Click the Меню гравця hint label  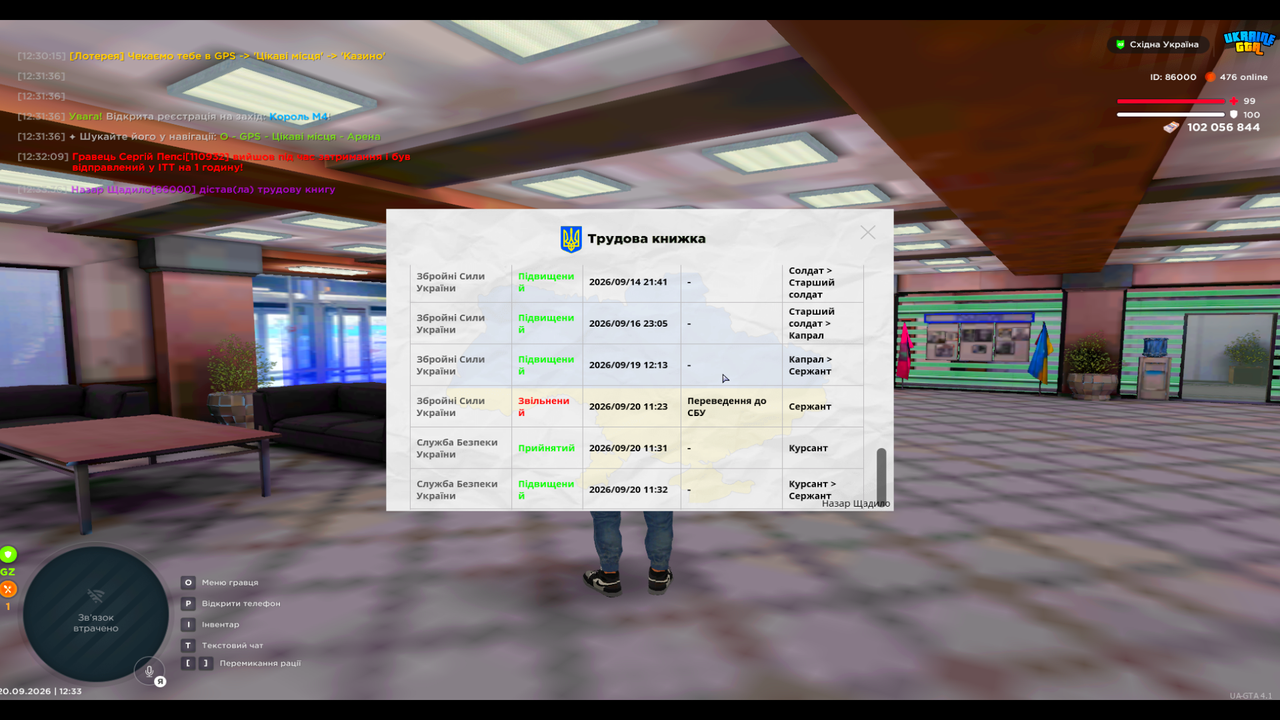tap(230, 582)
